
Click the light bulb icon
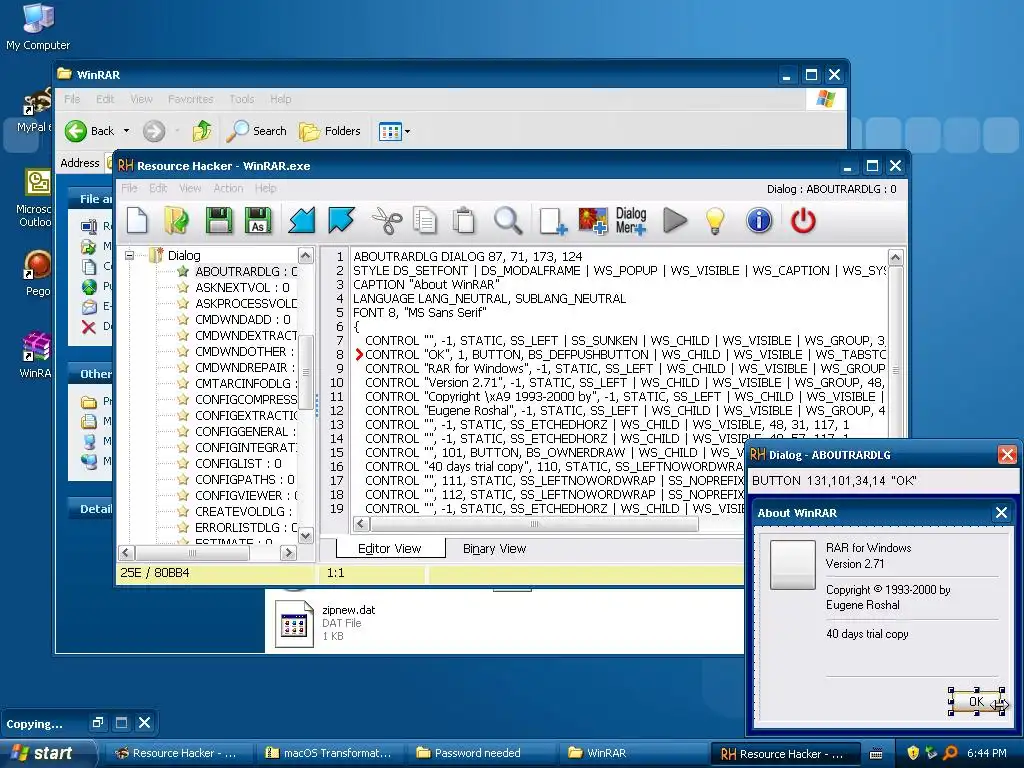(715, 220)
